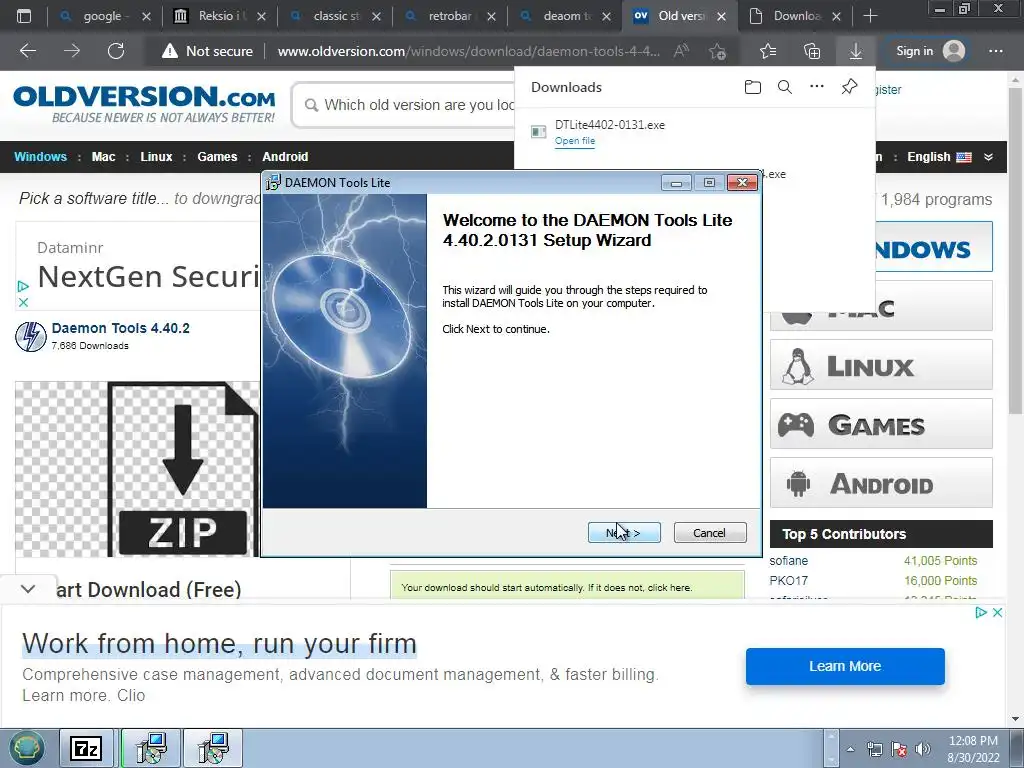1024x768 pixels.
Task: Switch to the retrobar tab
Action: coord(450,16)
